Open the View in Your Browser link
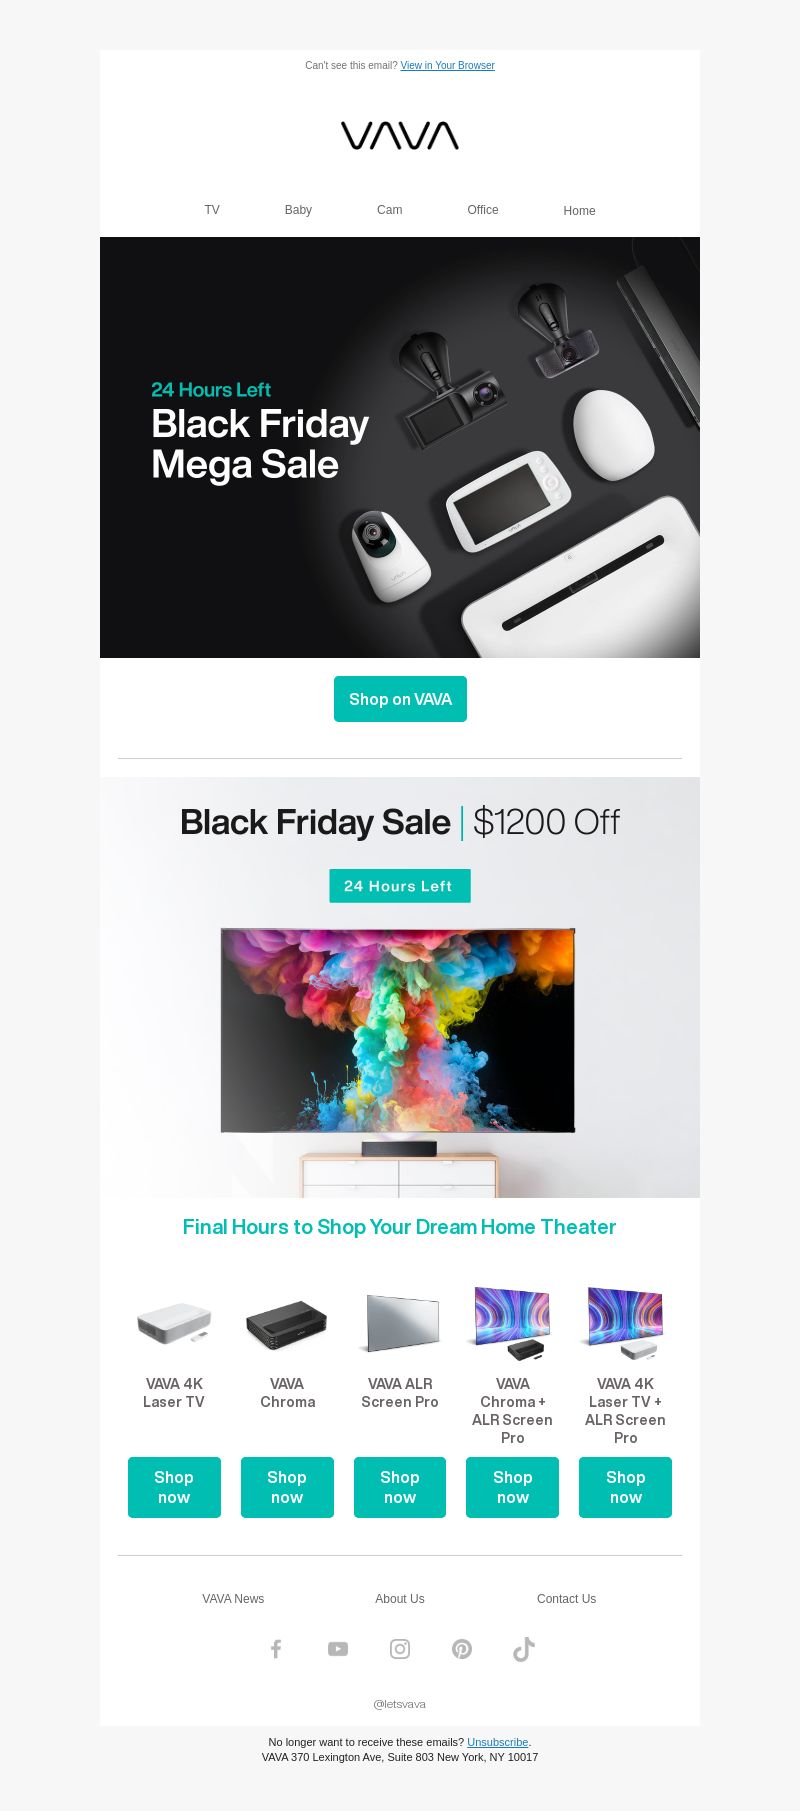This screenshot has width=800, height=1811. [448, 66]
